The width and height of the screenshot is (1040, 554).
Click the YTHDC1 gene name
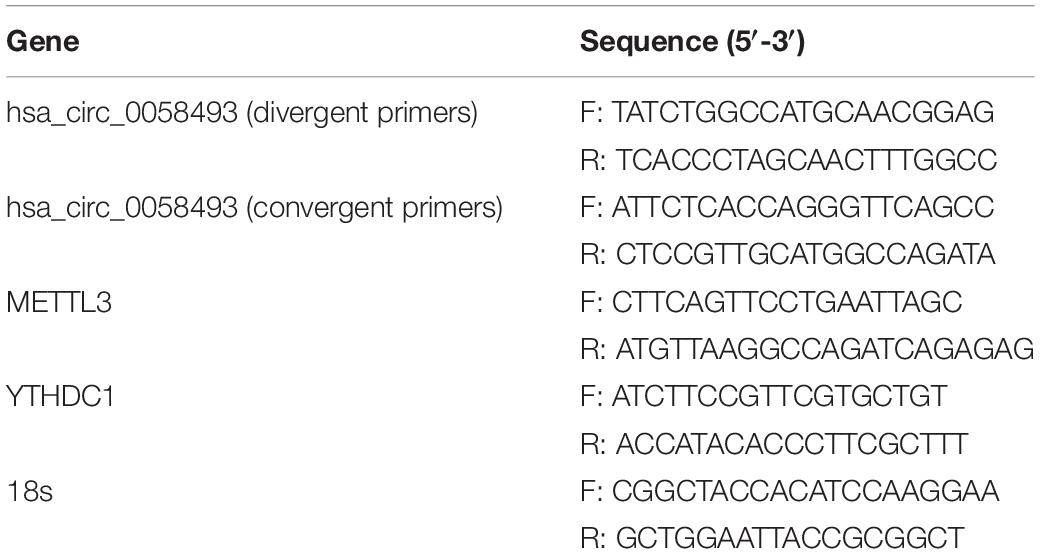[60, 397]
